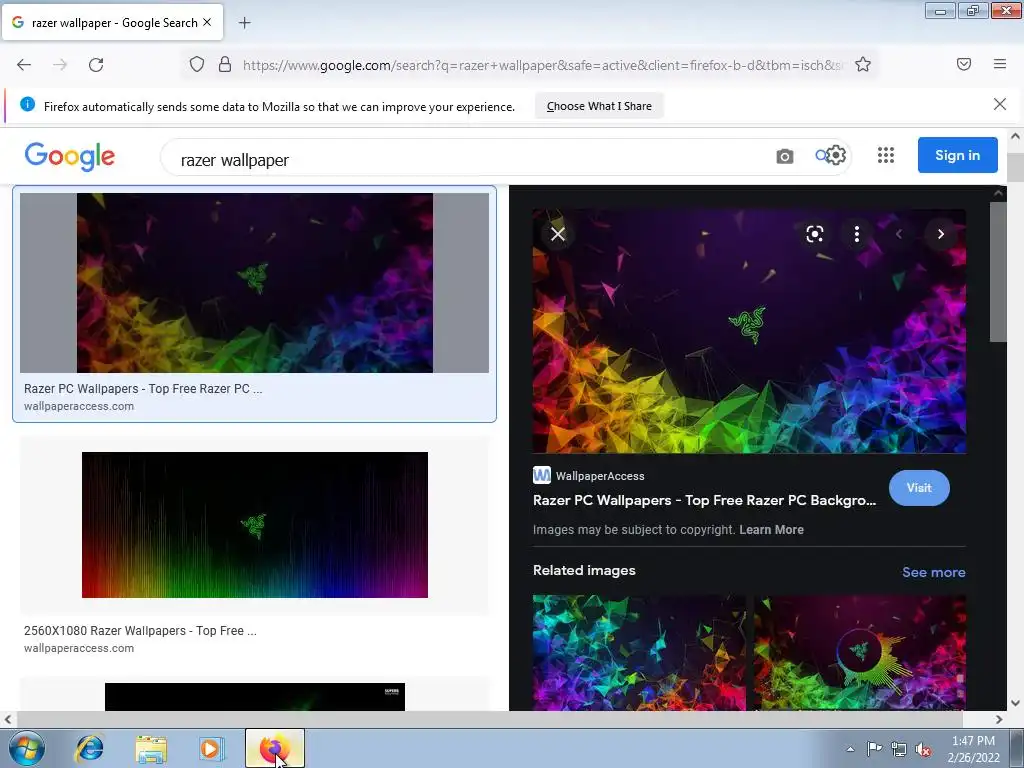Viewport: 1024px width, 768px height.
Task: Go to the previous image in preview
Action: click(899, 234)
